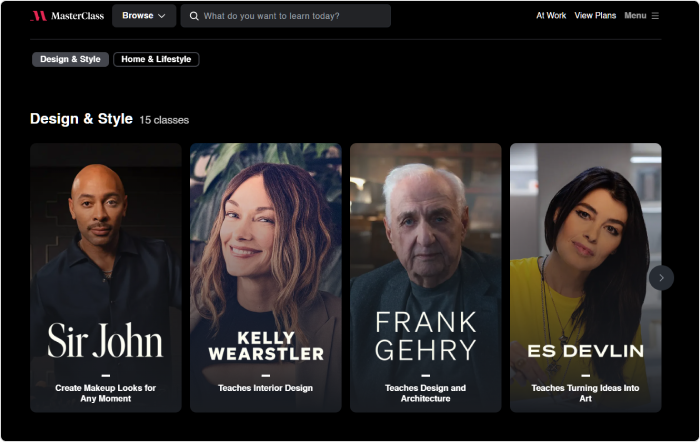Click 'Teaches Design and Architecture' caption

tap(425, 393)
